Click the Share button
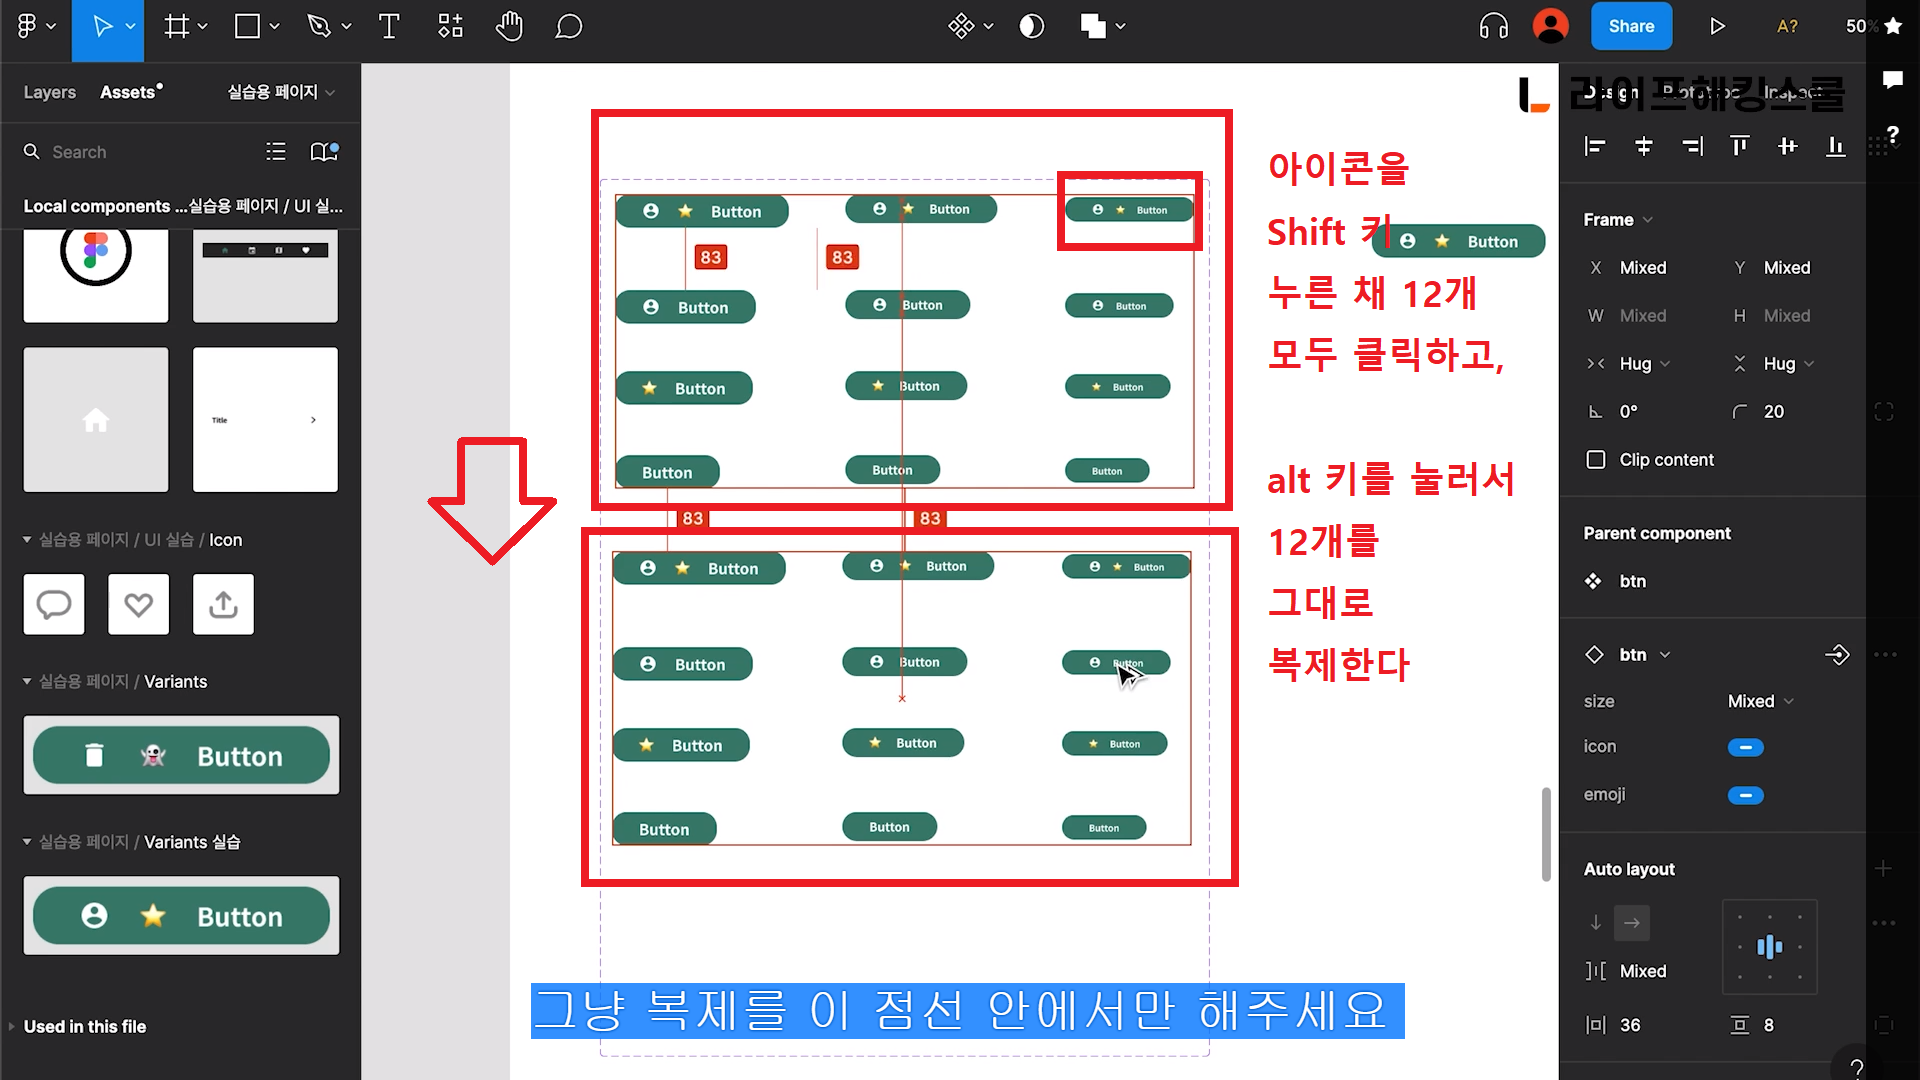 [1630, 27]
